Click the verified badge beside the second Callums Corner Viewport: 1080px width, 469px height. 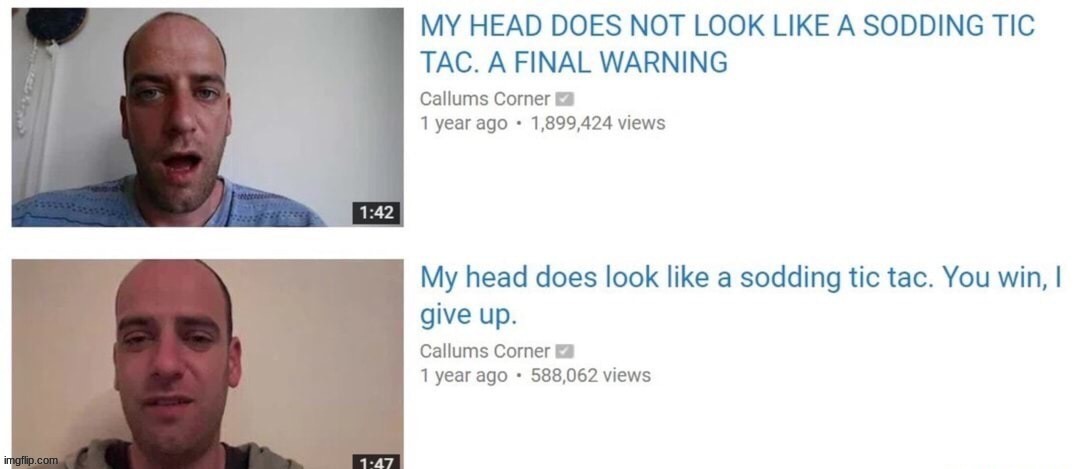pyautogui.click(x=565, y=352)
